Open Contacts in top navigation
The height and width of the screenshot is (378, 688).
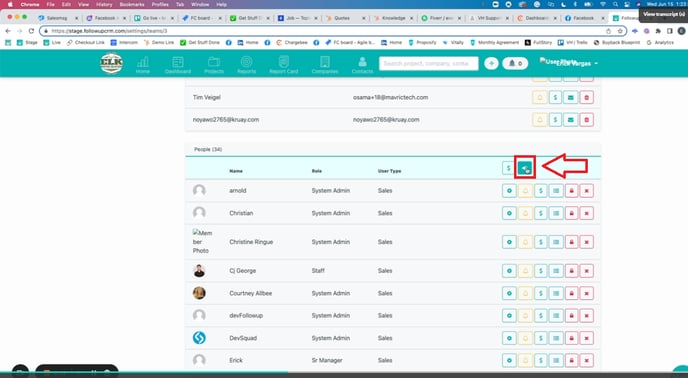[x=362, y=65]
